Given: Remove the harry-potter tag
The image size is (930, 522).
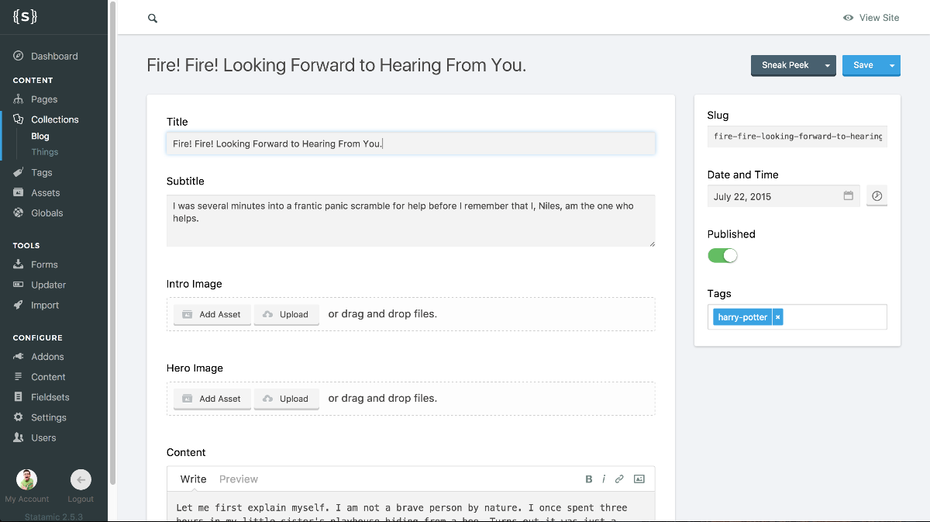Looking at the screenshot, I should pos(778,317).
